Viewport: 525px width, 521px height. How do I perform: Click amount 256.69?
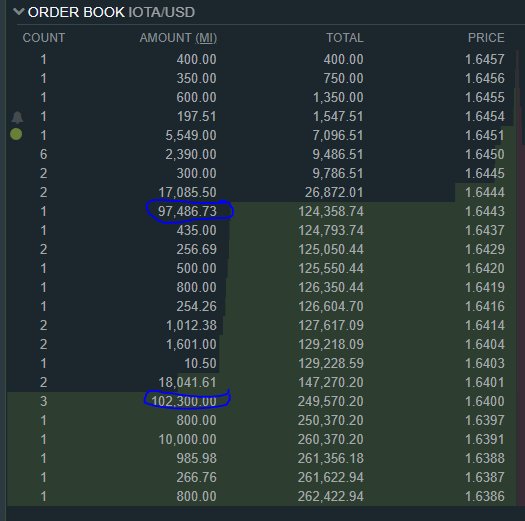[197, 249]
